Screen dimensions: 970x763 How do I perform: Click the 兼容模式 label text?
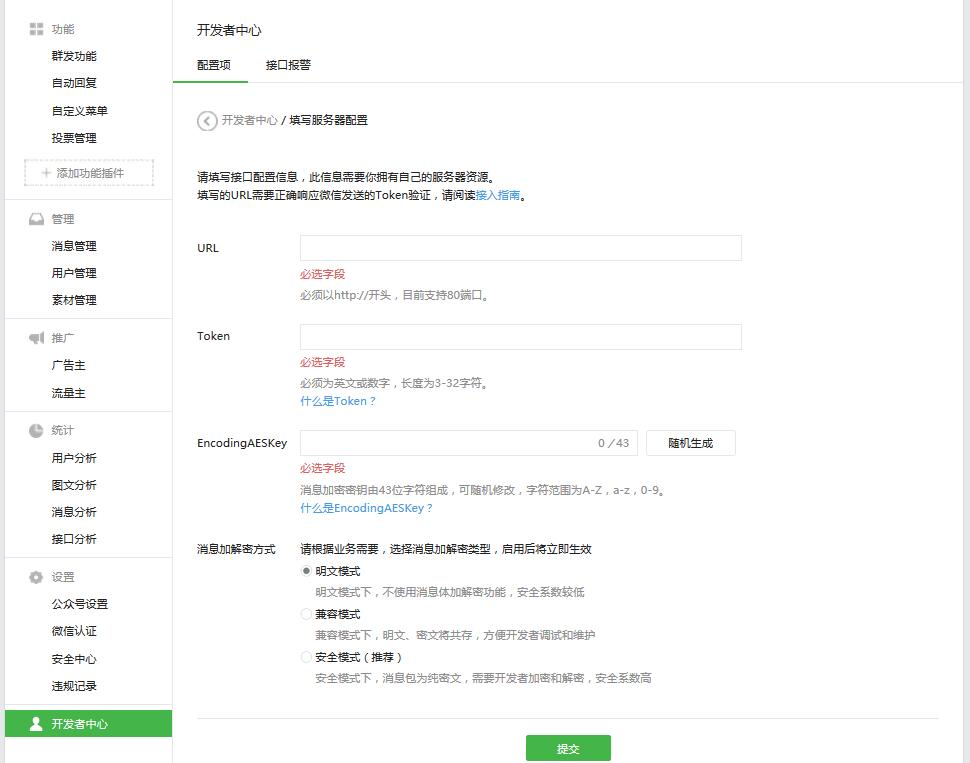point(338,614)
